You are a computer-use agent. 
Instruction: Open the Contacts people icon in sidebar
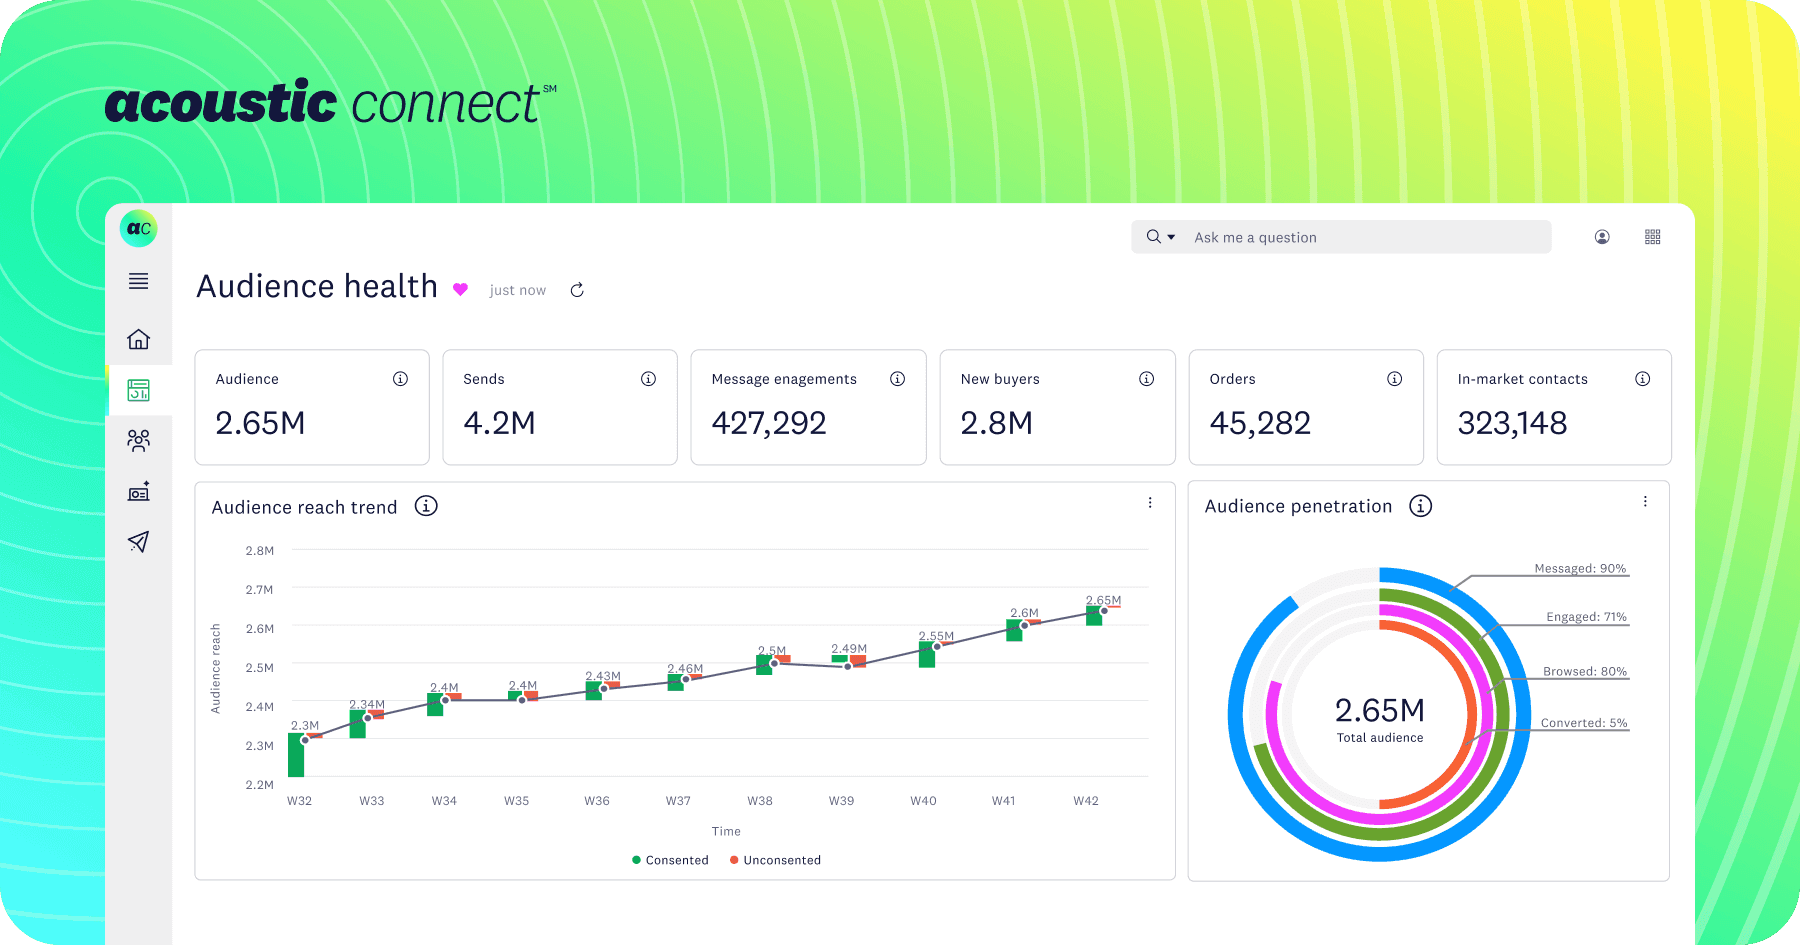[x=138, y=440]
